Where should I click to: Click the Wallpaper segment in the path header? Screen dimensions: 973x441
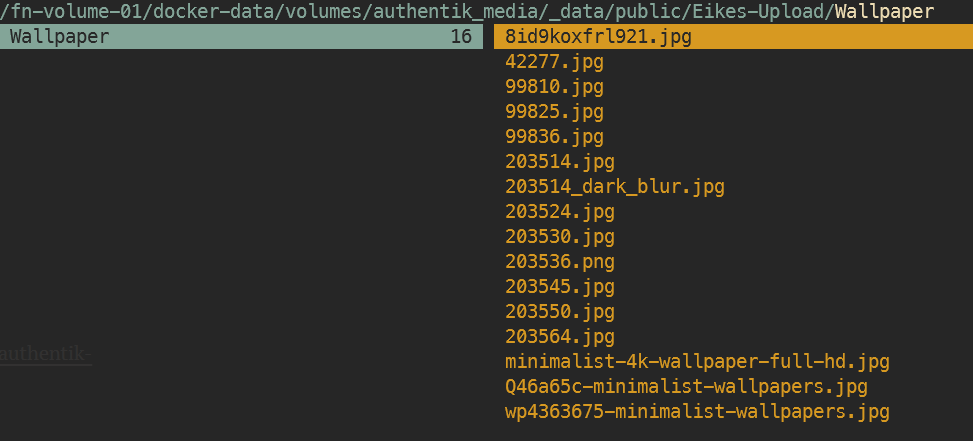884,11
